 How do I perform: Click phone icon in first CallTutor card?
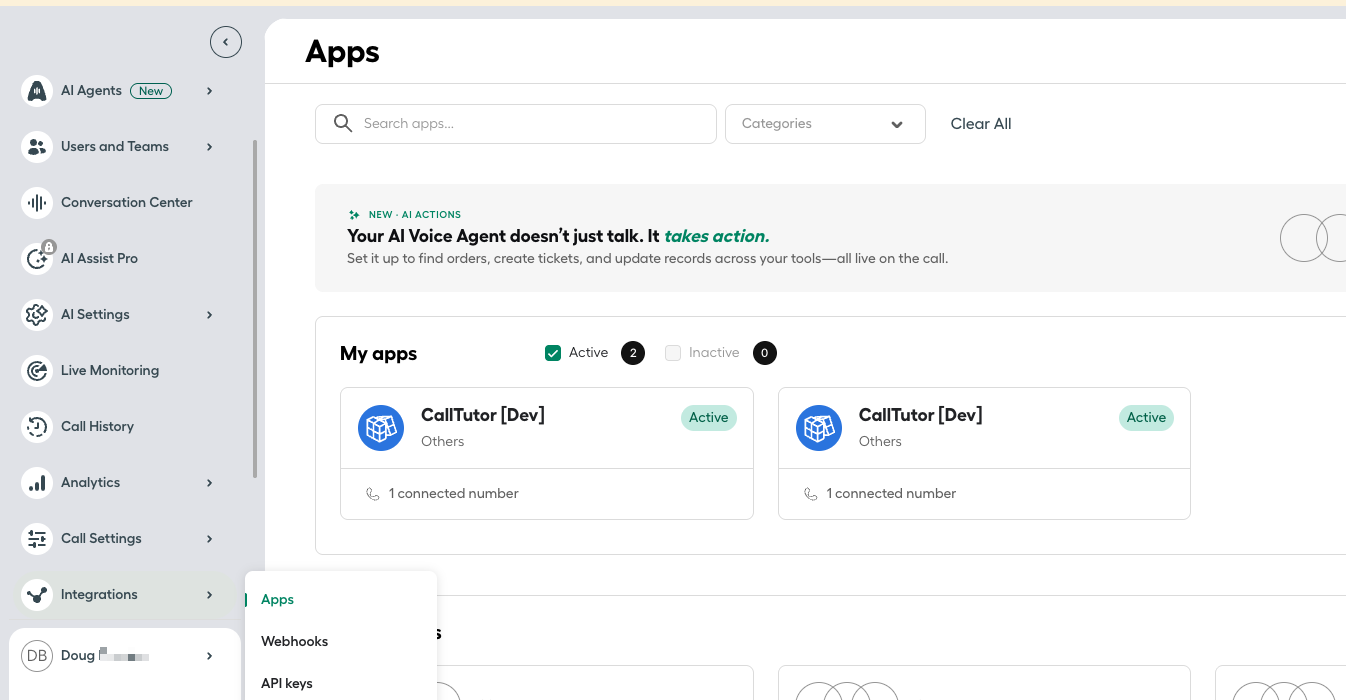tap(373, 494)
